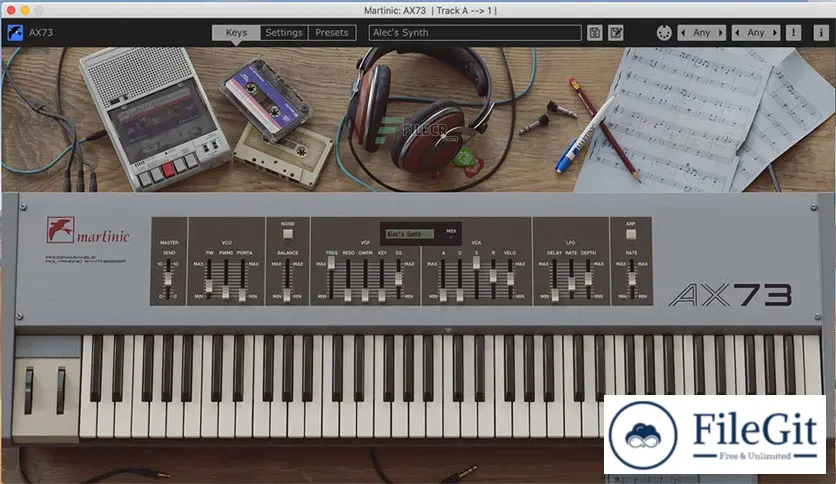The image size is (836, 484).
Task: Click the synth's LCD preset display
Action: pos(409,234)
